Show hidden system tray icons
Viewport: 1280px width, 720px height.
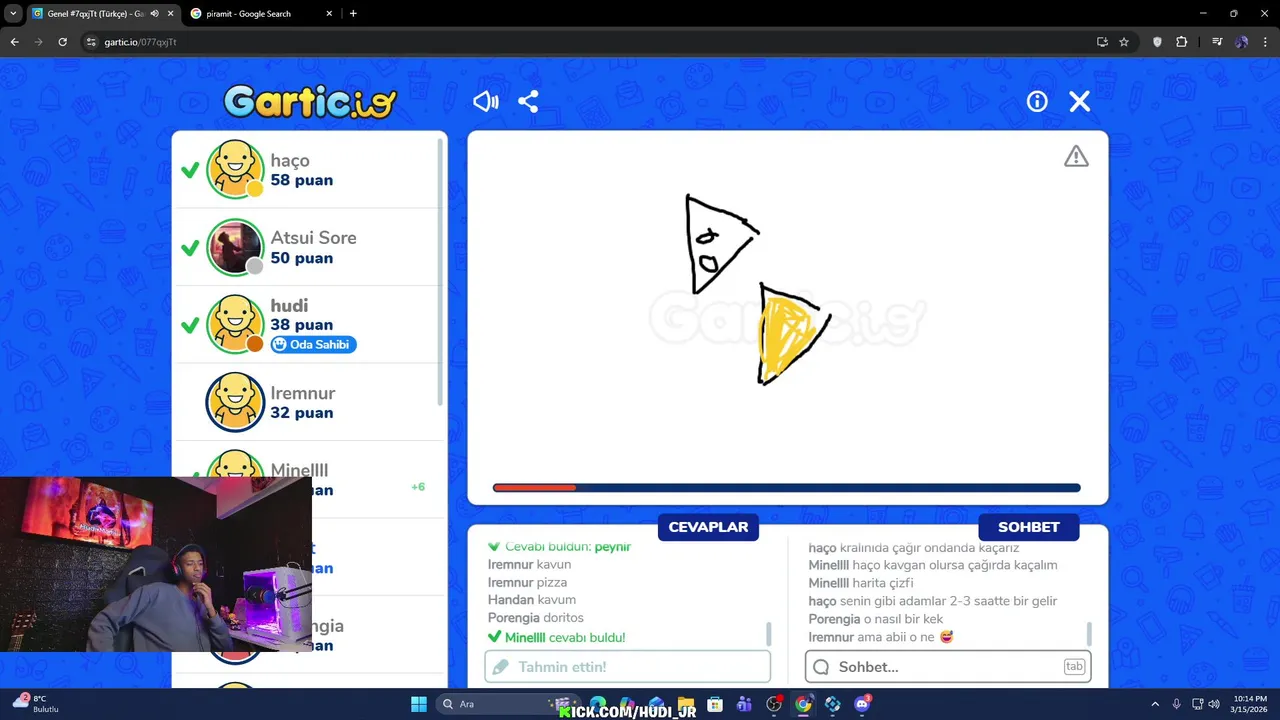tap(1155, 704)
